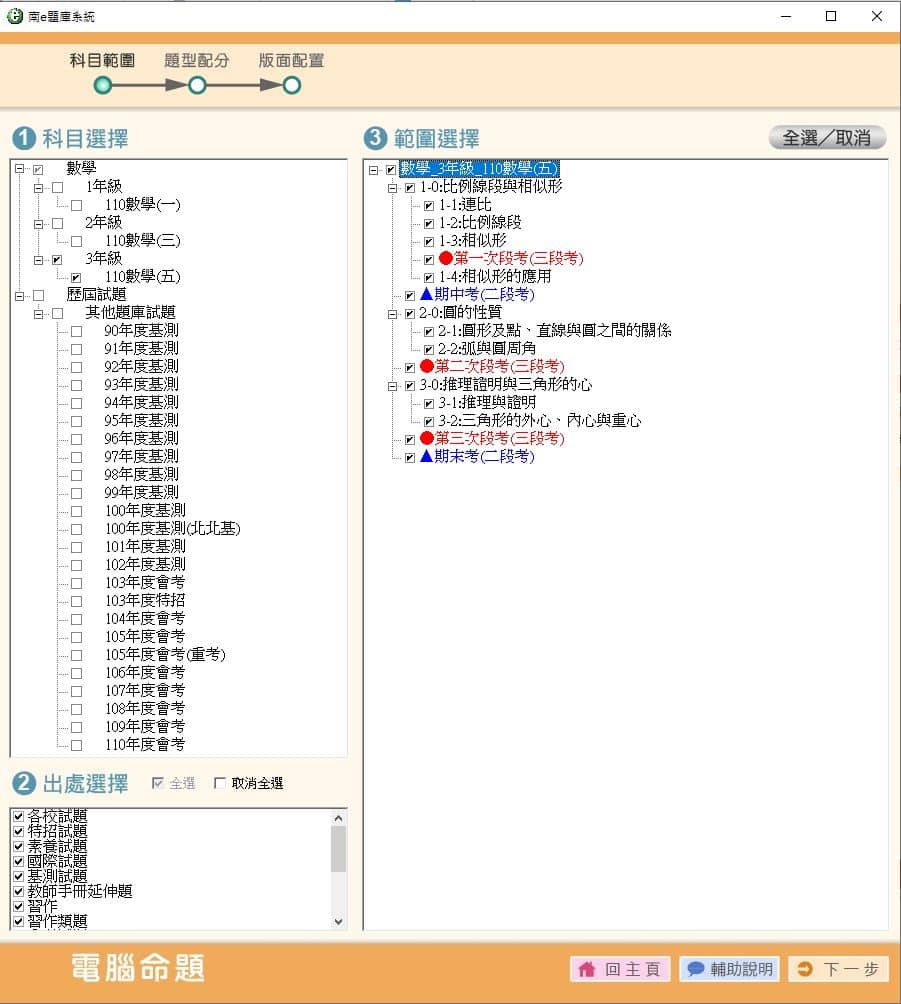The height and width of the screenshot is (1004, 901).
Task: Click the source list scrollbar thumb
Action: click(x=339, y=849)
